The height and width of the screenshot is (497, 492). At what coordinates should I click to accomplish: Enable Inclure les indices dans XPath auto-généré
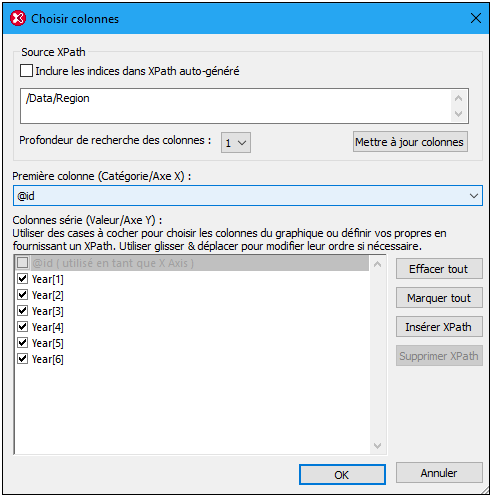point(26,71)
